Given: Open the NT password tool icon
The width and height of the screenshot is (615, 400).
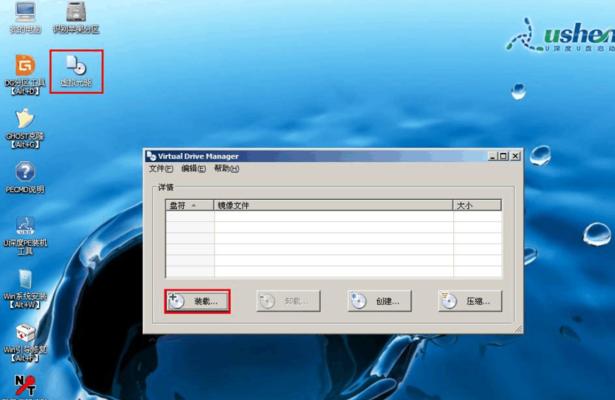Looking at the screenshot, I should pos(25,386).
